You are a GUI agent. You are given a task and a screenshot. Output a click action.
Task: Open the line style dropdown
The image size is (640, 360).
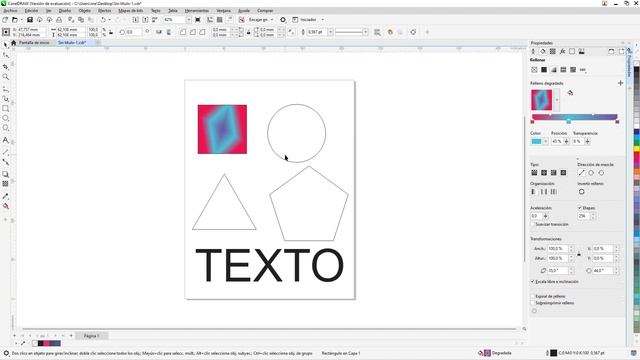[365, 32]
